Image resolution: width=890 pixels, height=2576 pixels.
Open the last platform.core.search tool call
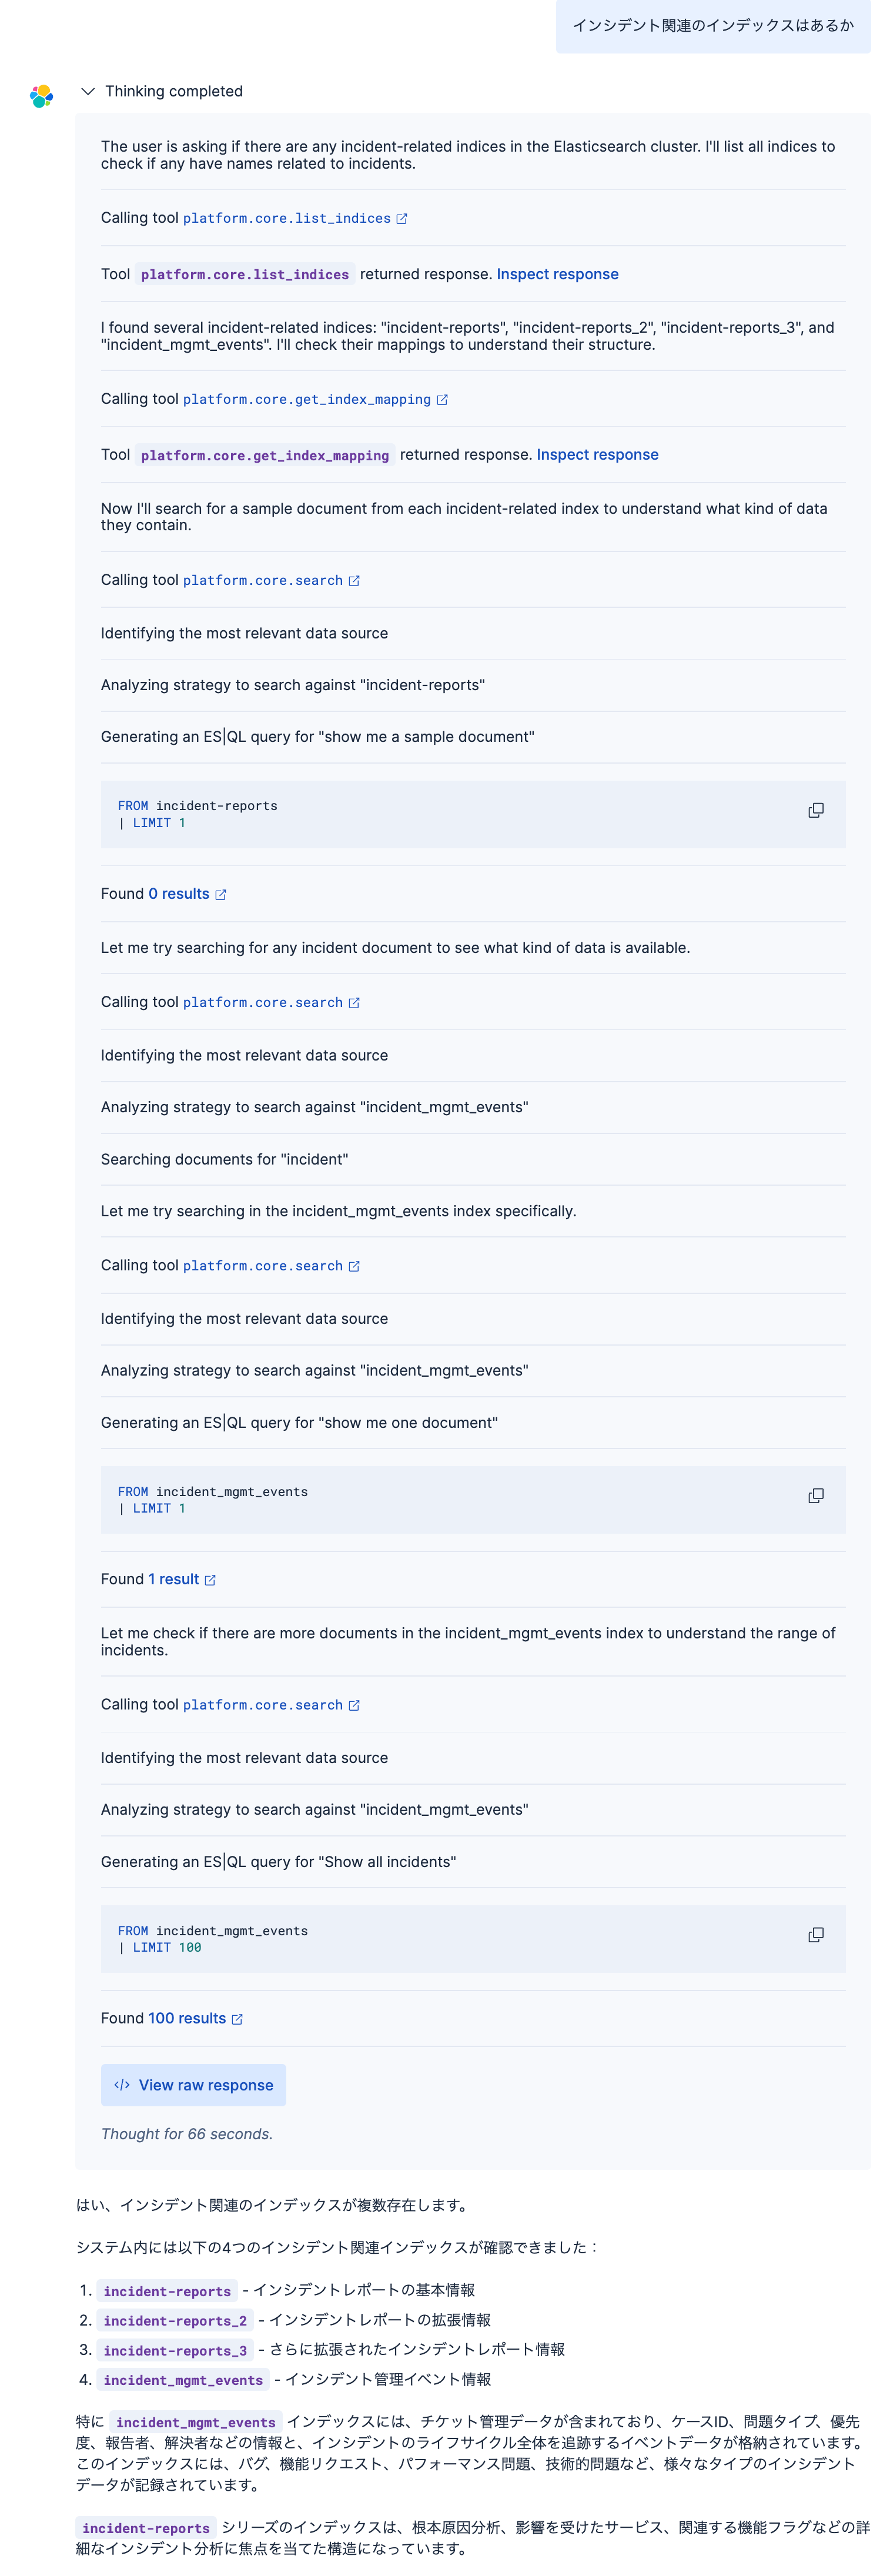[x=262, y=1704]
